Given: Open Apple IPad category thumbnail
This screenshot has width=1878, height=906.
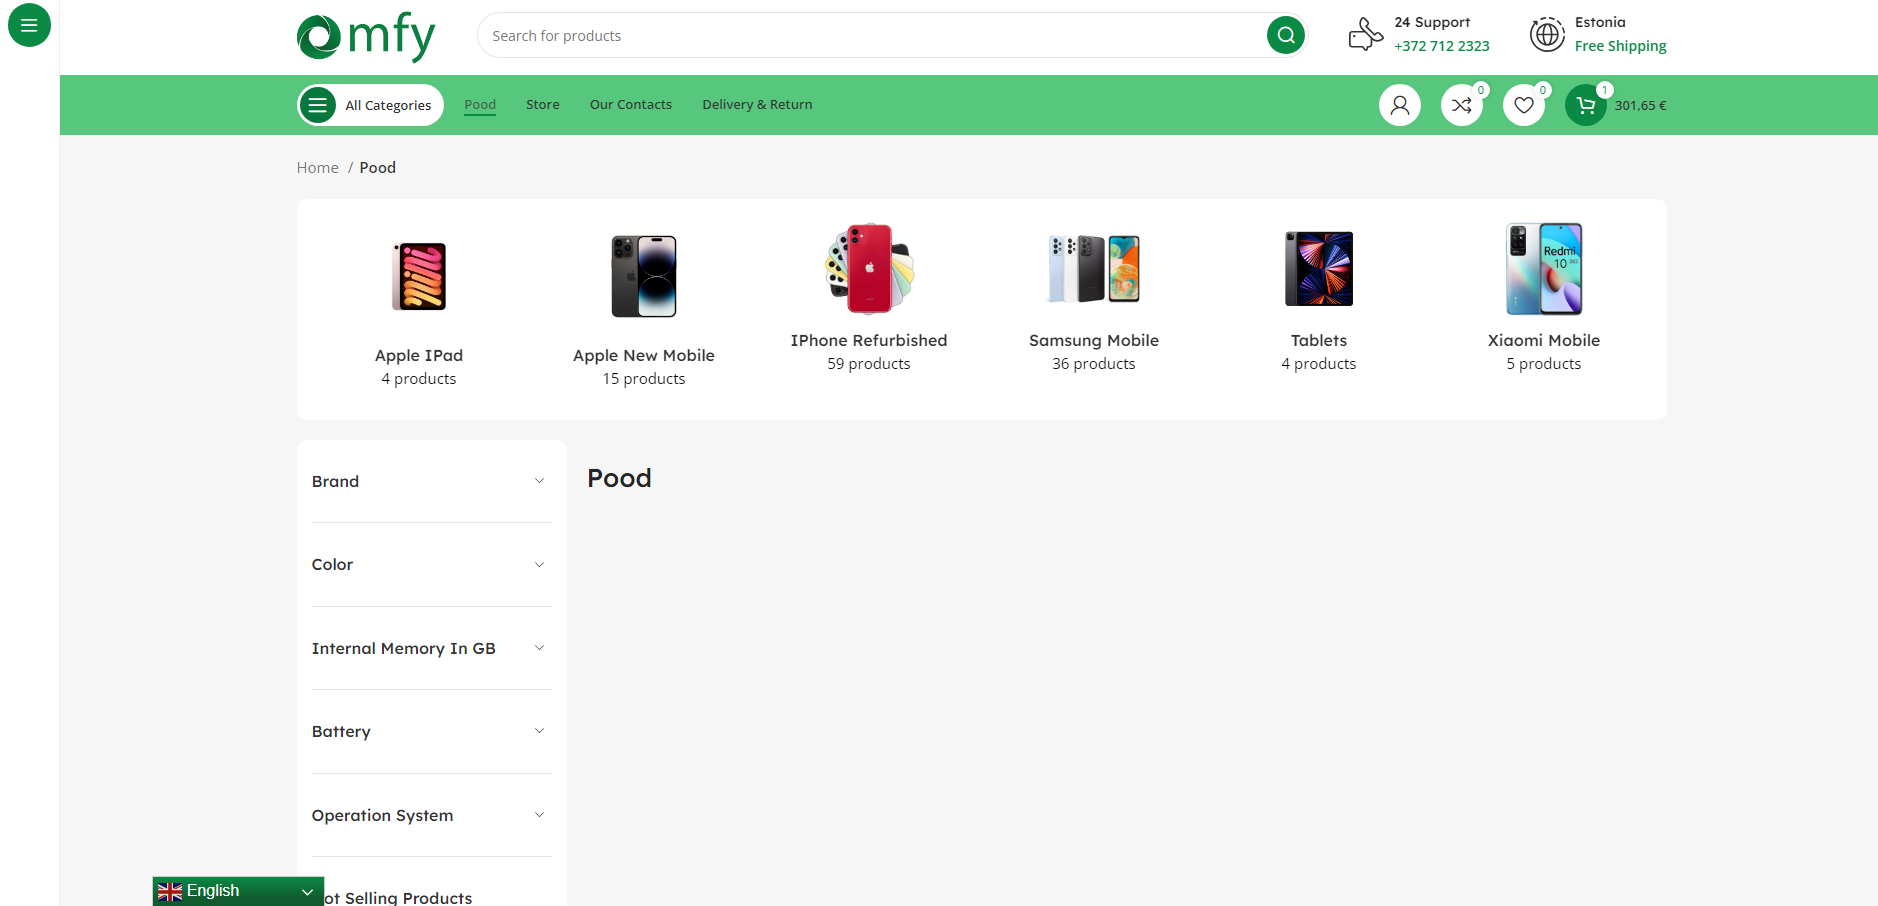Looking at the screenshot, I should pyautogui.click(x=419, y=277).
